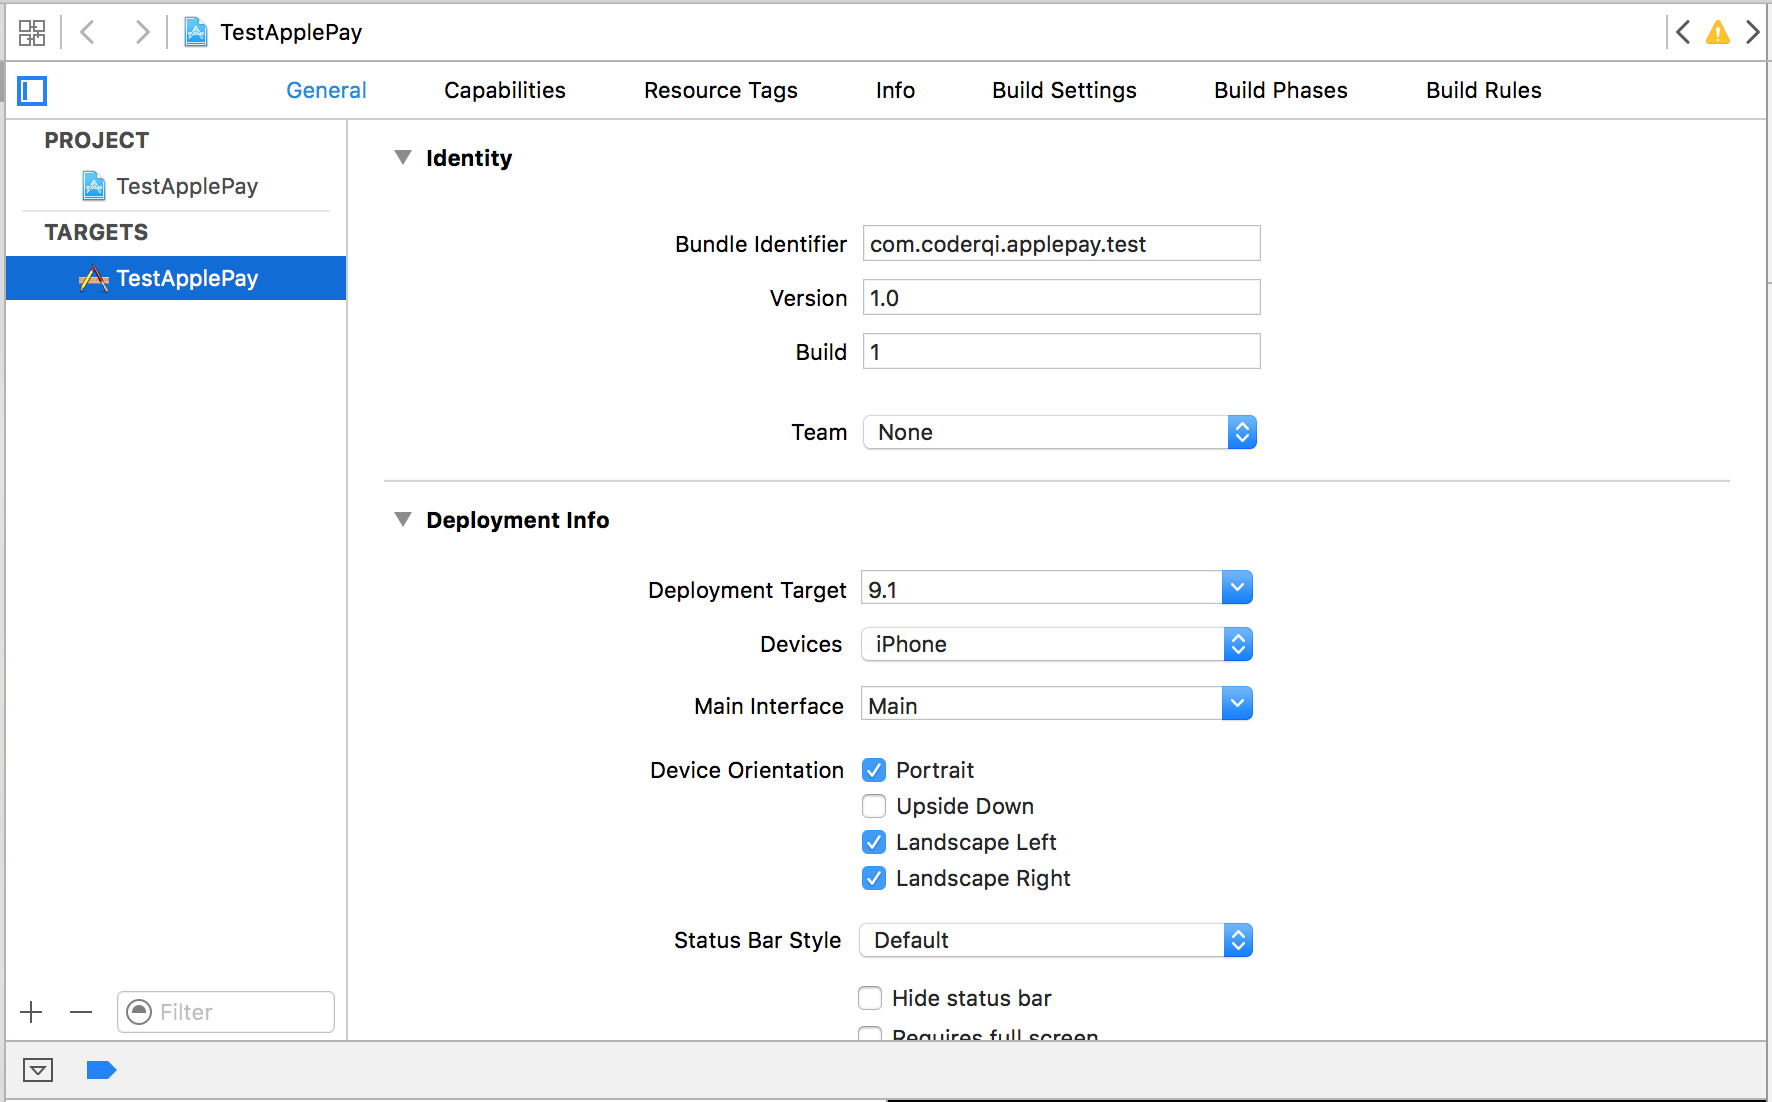Image resolution: width=1772 pixels, height=1102 pixels.
Task: Collapse the Identity section
Action: pyautogui.click(x=403, y=158)
